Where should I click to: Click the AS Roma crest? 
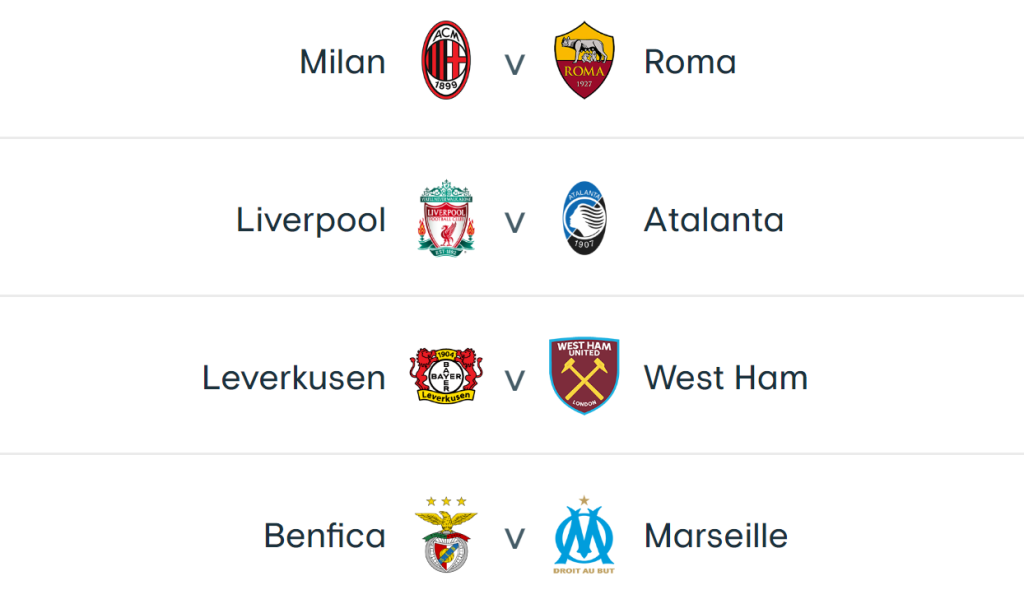(x=585, y=60)
